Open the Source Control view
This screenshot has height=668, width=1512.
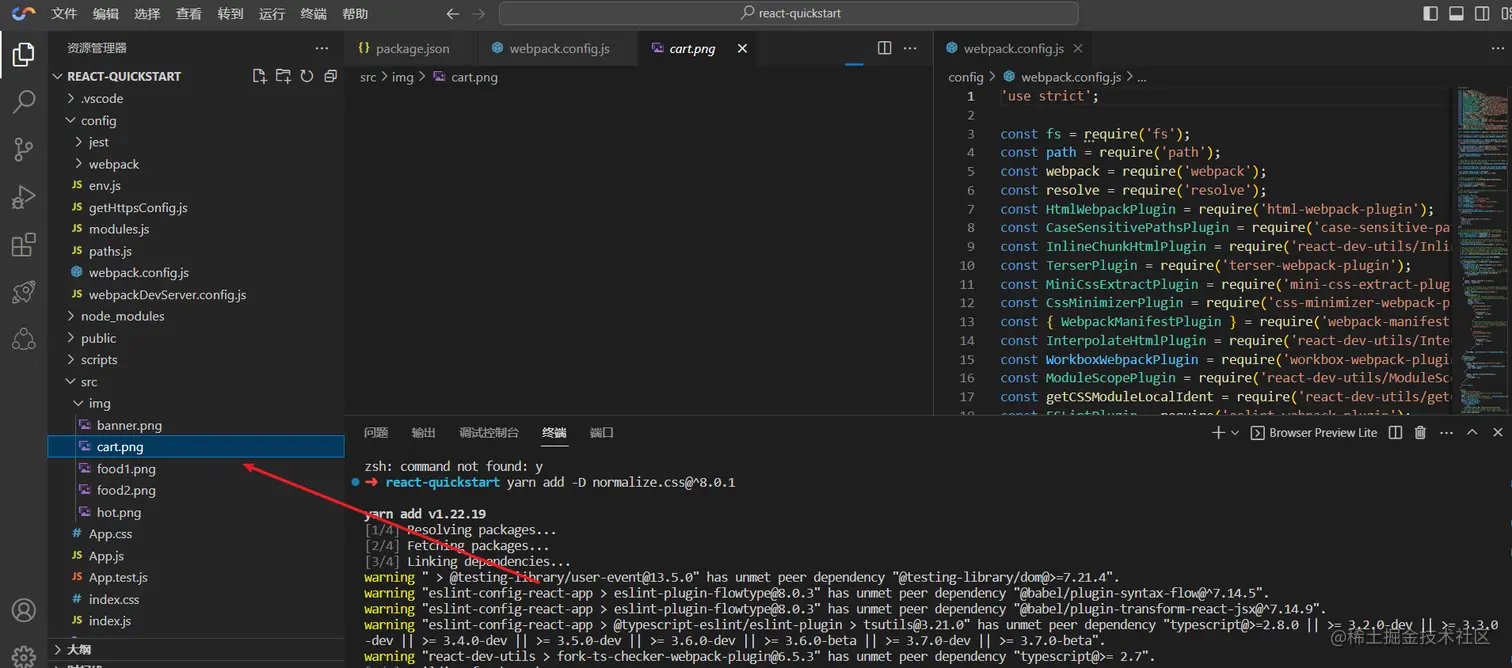24,150
